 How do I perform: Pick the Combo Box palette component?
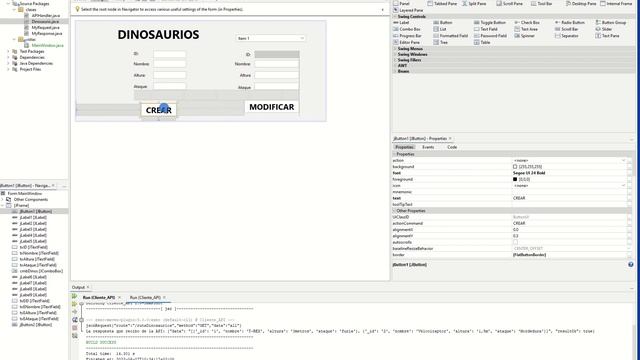click(x=407, y=29)
